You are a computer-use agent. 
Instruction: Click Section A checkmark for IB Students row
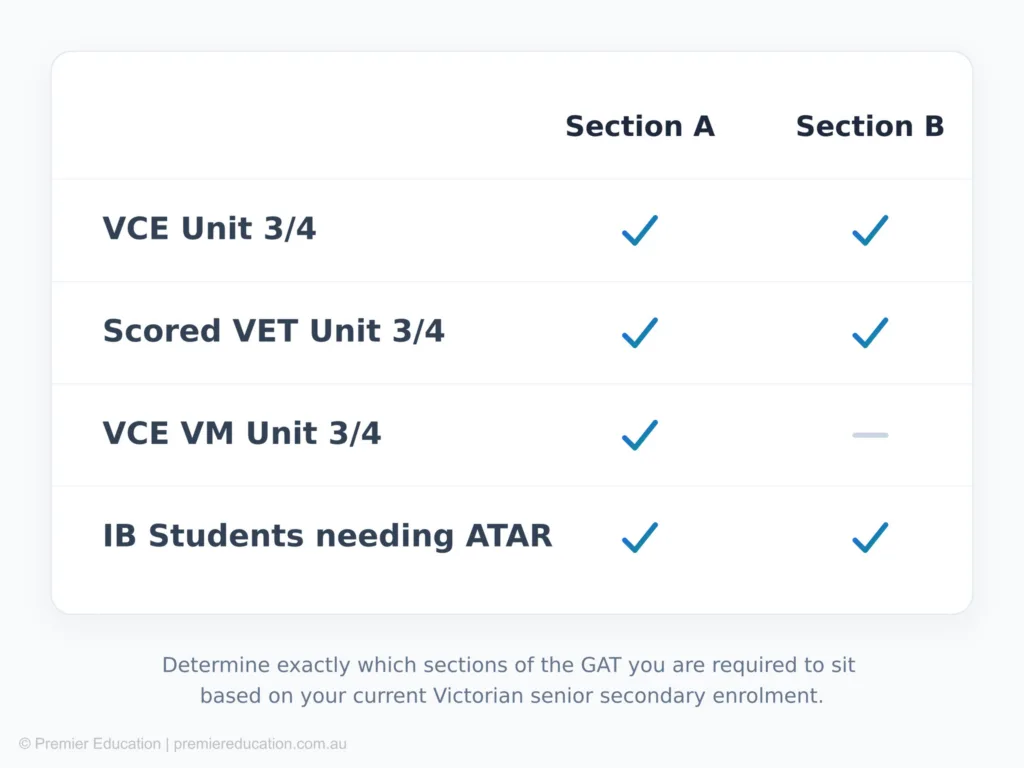click(640, 537)
